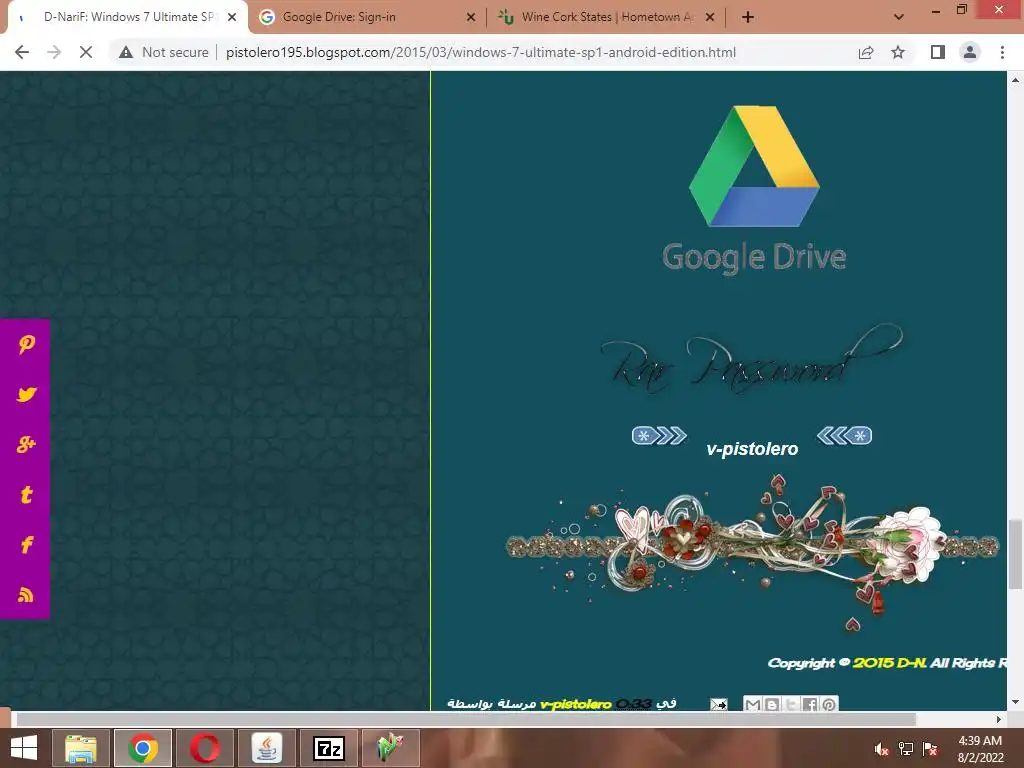The image size is (1024, 768).
Task: Click the Not secure warning icon
Action: [126, 52]
